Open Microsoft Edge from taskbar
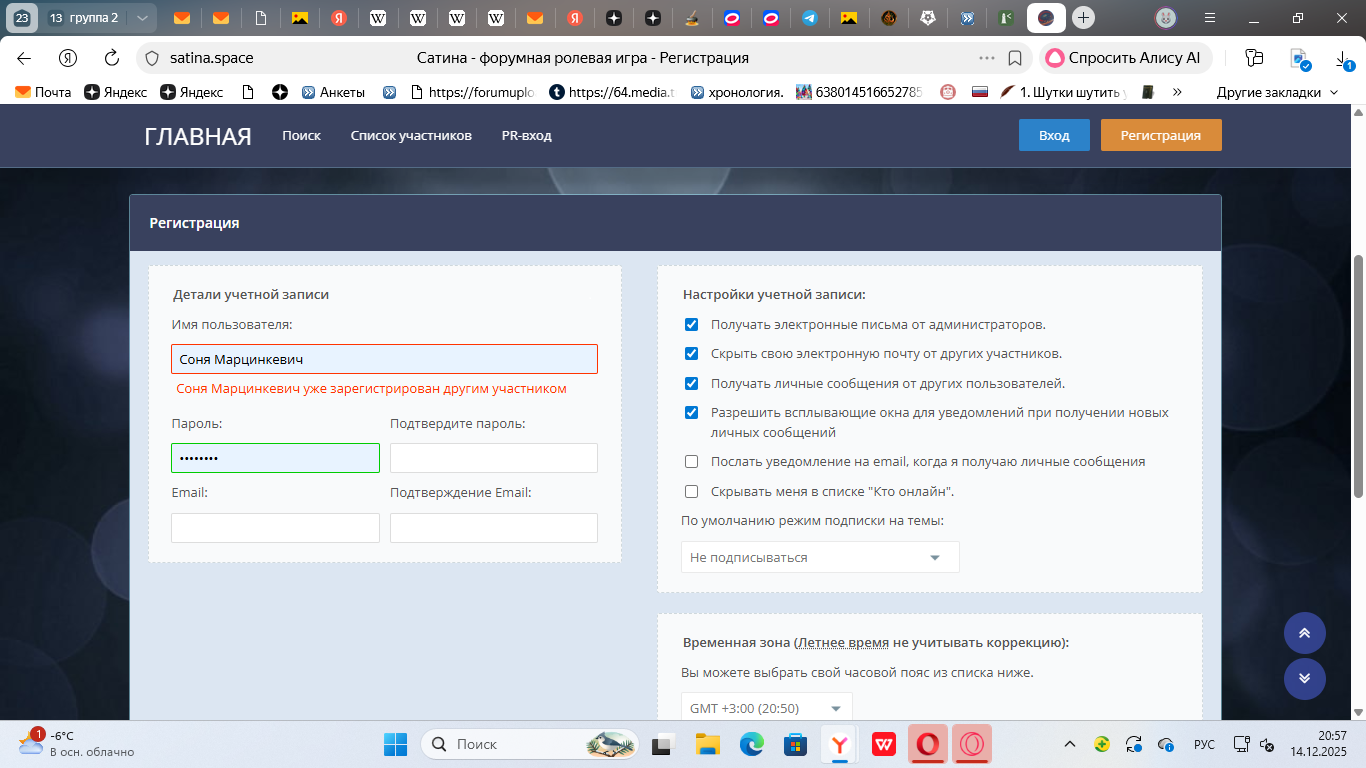This screenshot has width=1366, height=768. point(751,744)
